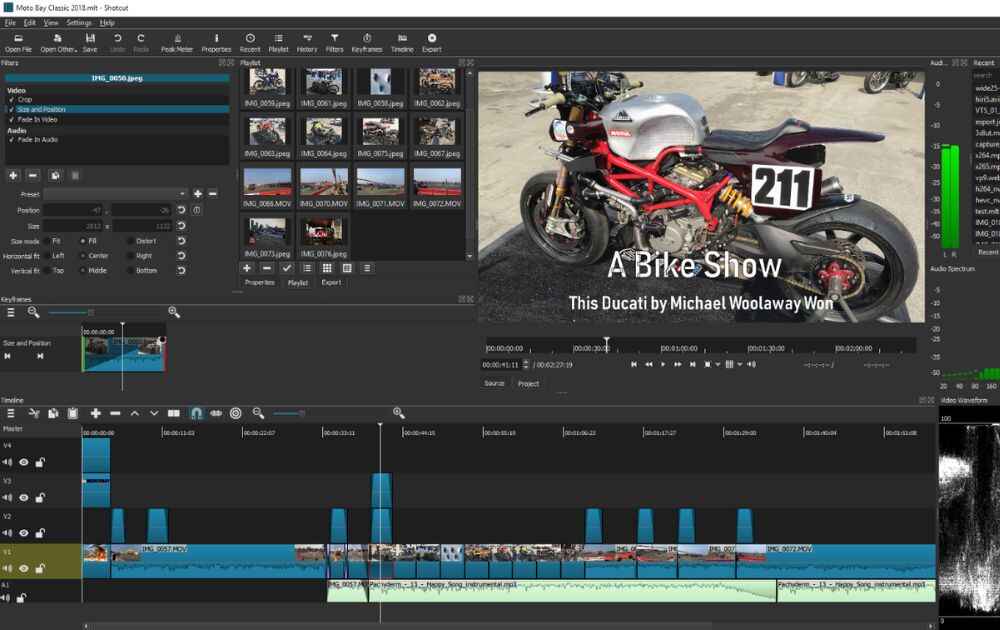Uncheck the Fade In Video filter
Viewport: 1000px width, 630px height.
click(x=11, y=119)
